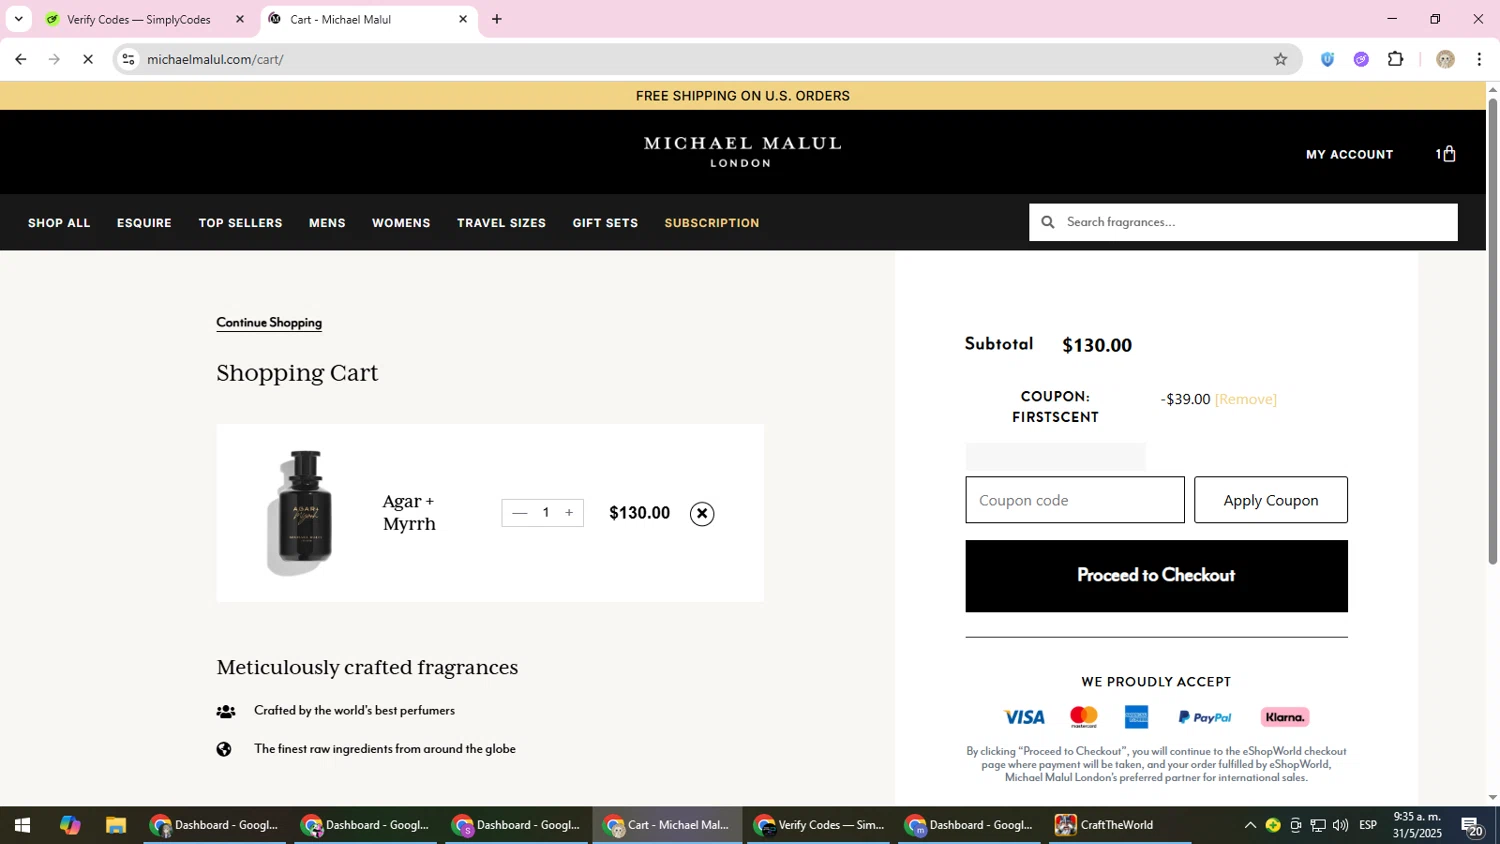Viewport: 1500px width, 844px height.
Task: Open Agar + Myrrh product thumbnail
Action: 301,513
